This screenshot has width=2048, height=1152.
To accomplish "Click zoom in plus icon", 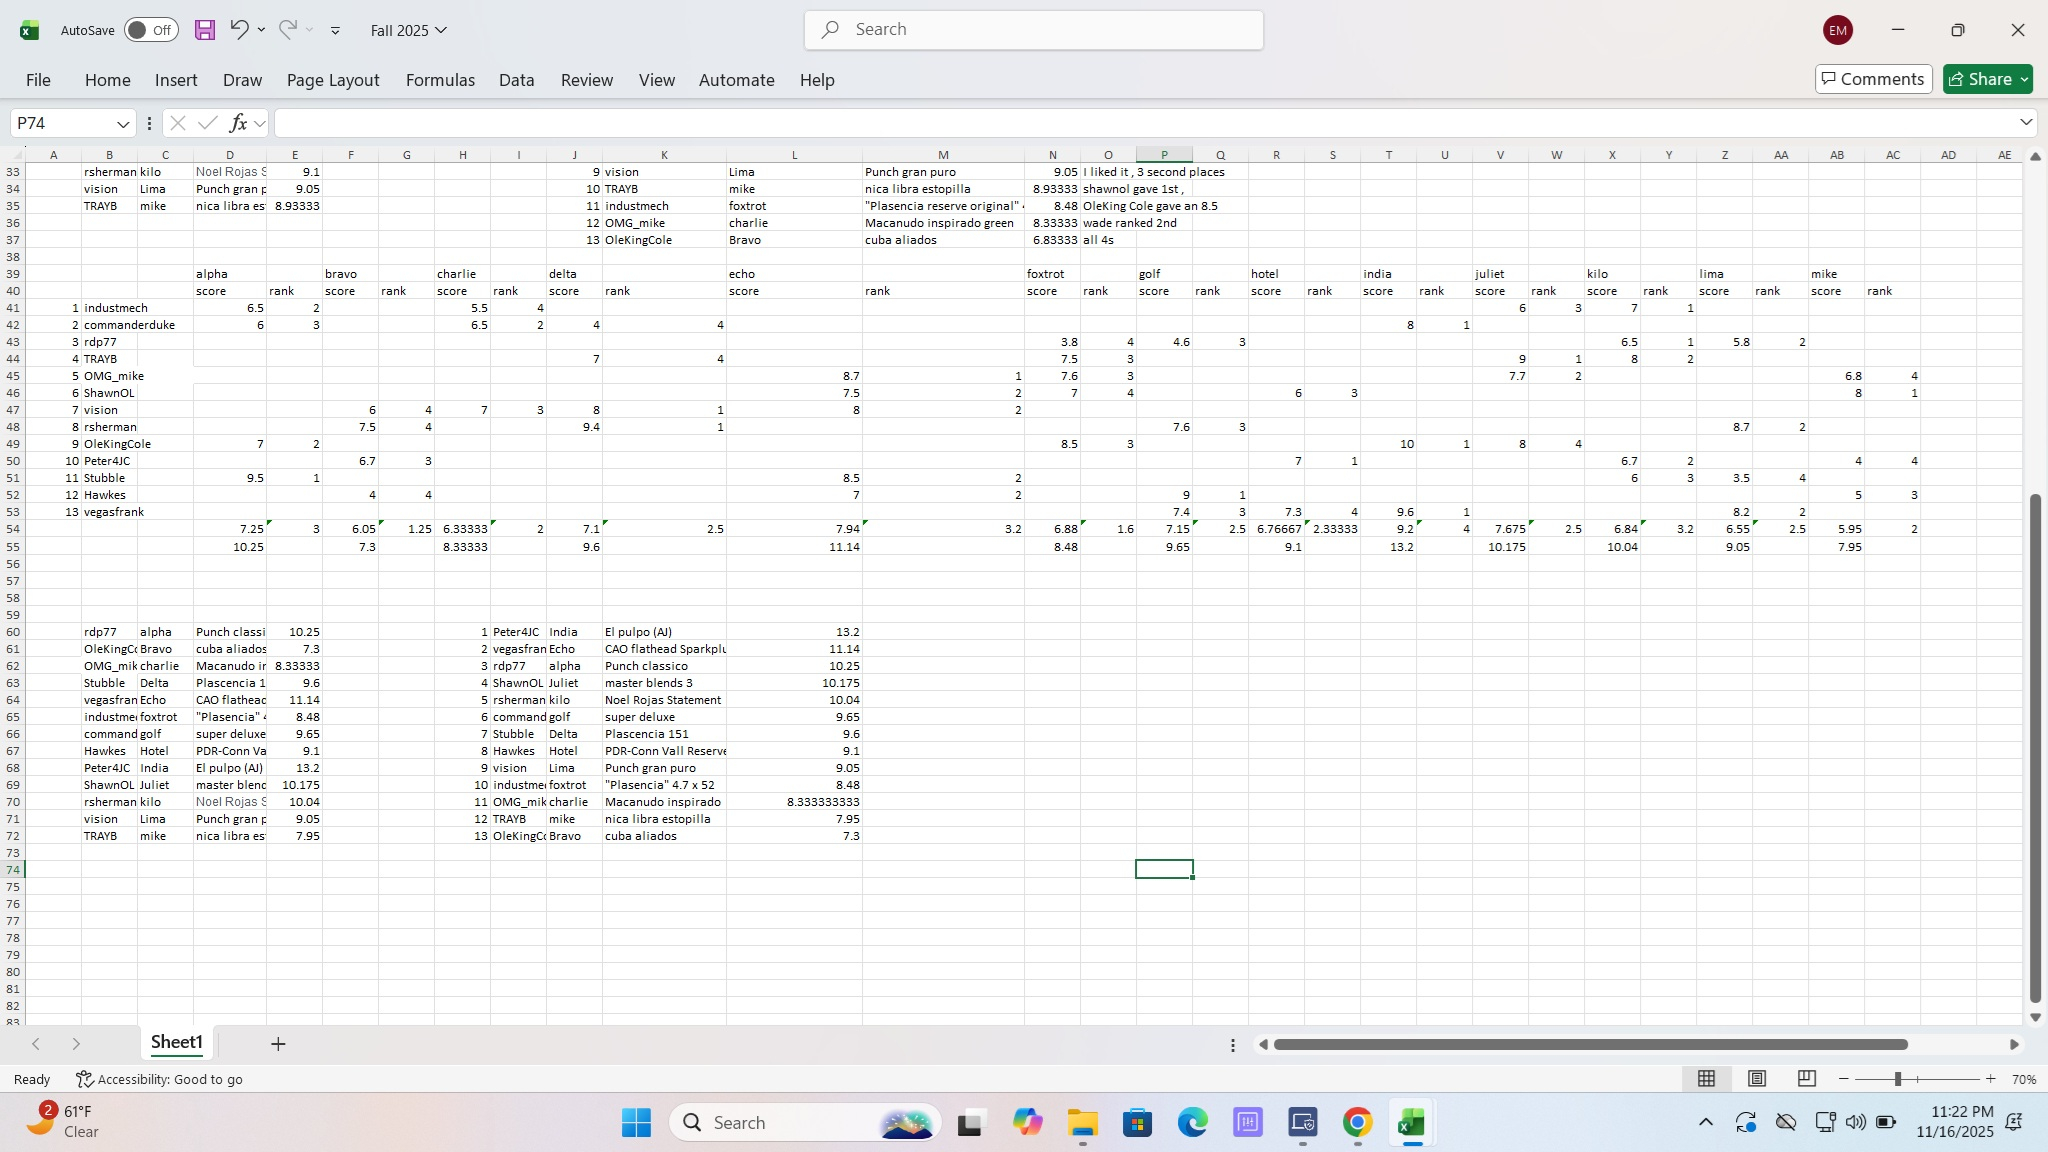I will pos(1990,1079).
